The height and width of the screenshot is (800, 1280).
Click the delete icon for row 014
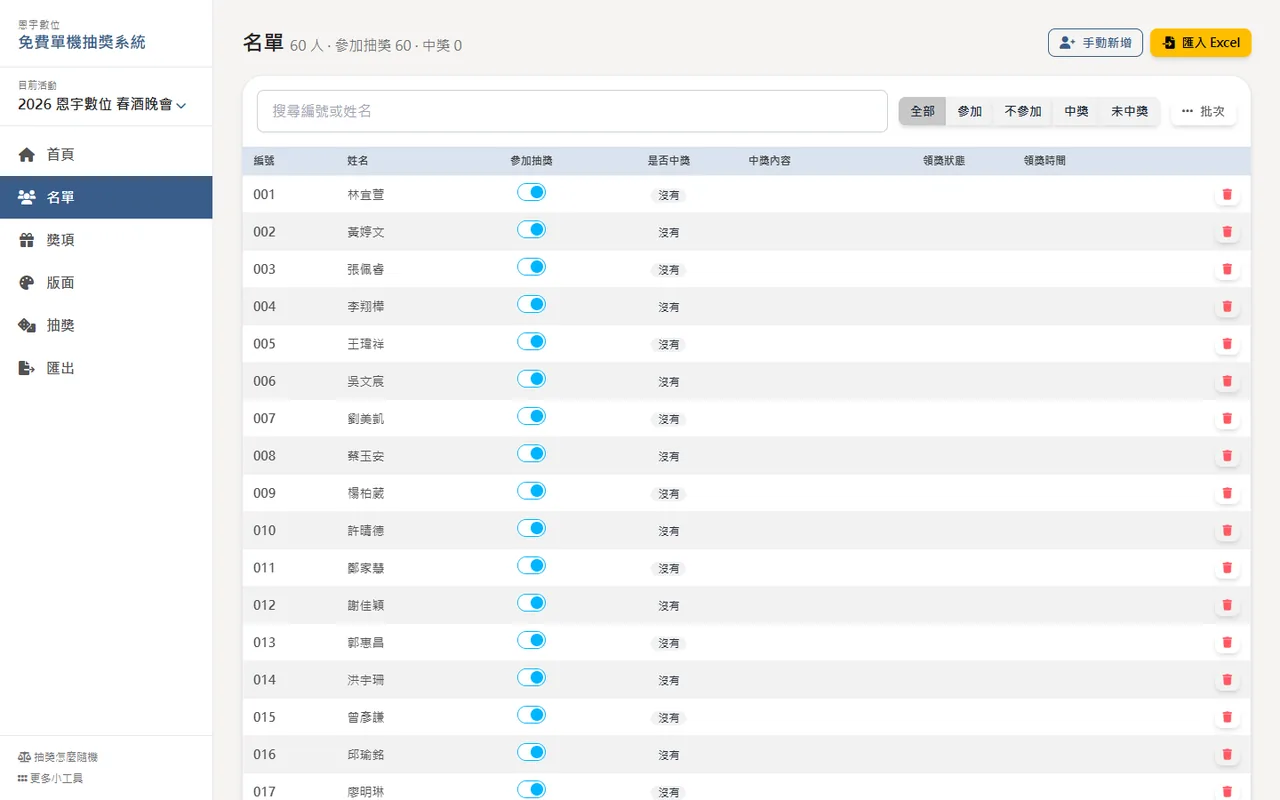(1227, 680)
